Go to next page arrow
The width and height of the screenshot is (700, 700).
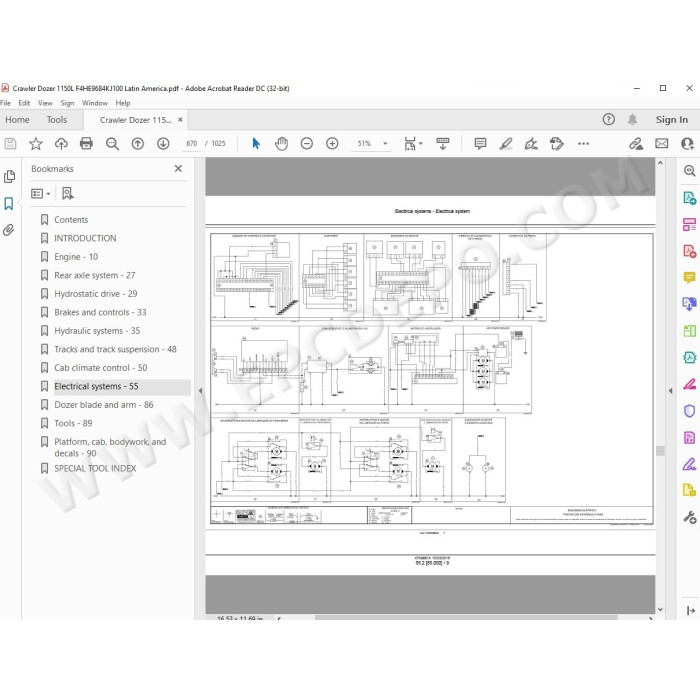click(163, 143)
